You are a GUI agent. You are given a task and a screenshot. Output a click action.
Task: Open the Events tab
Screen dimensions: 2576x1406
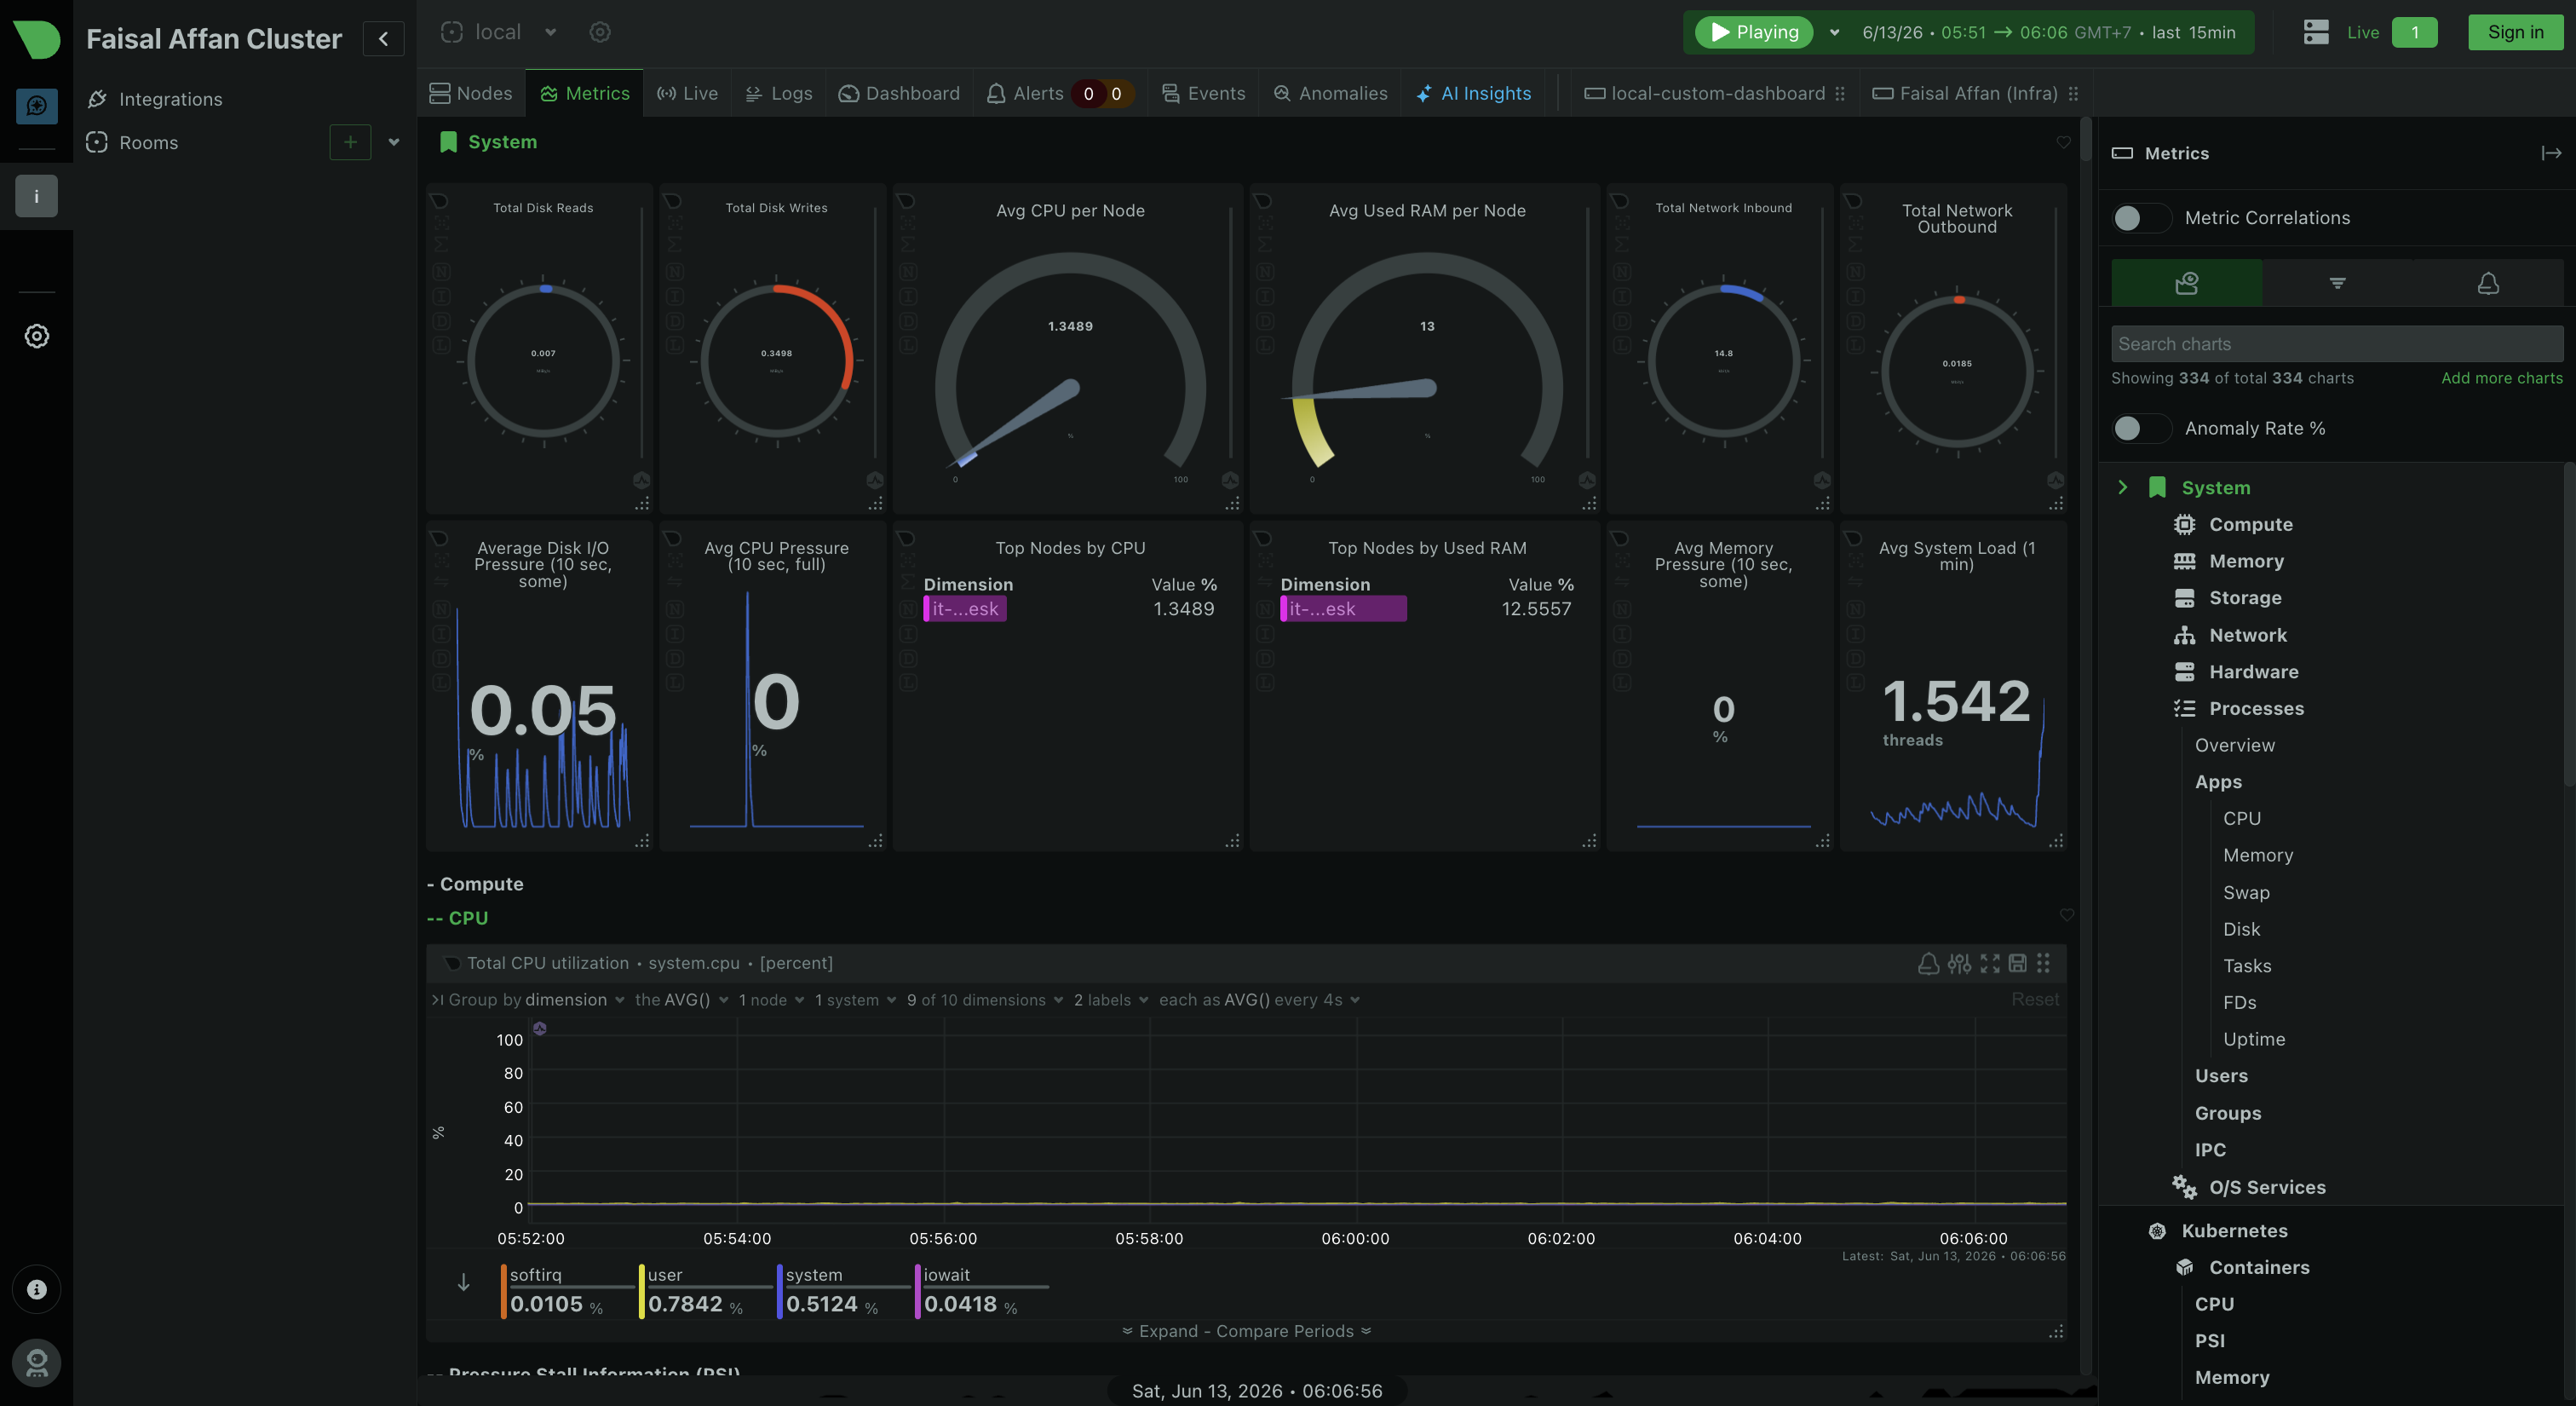coord(1203,93)
